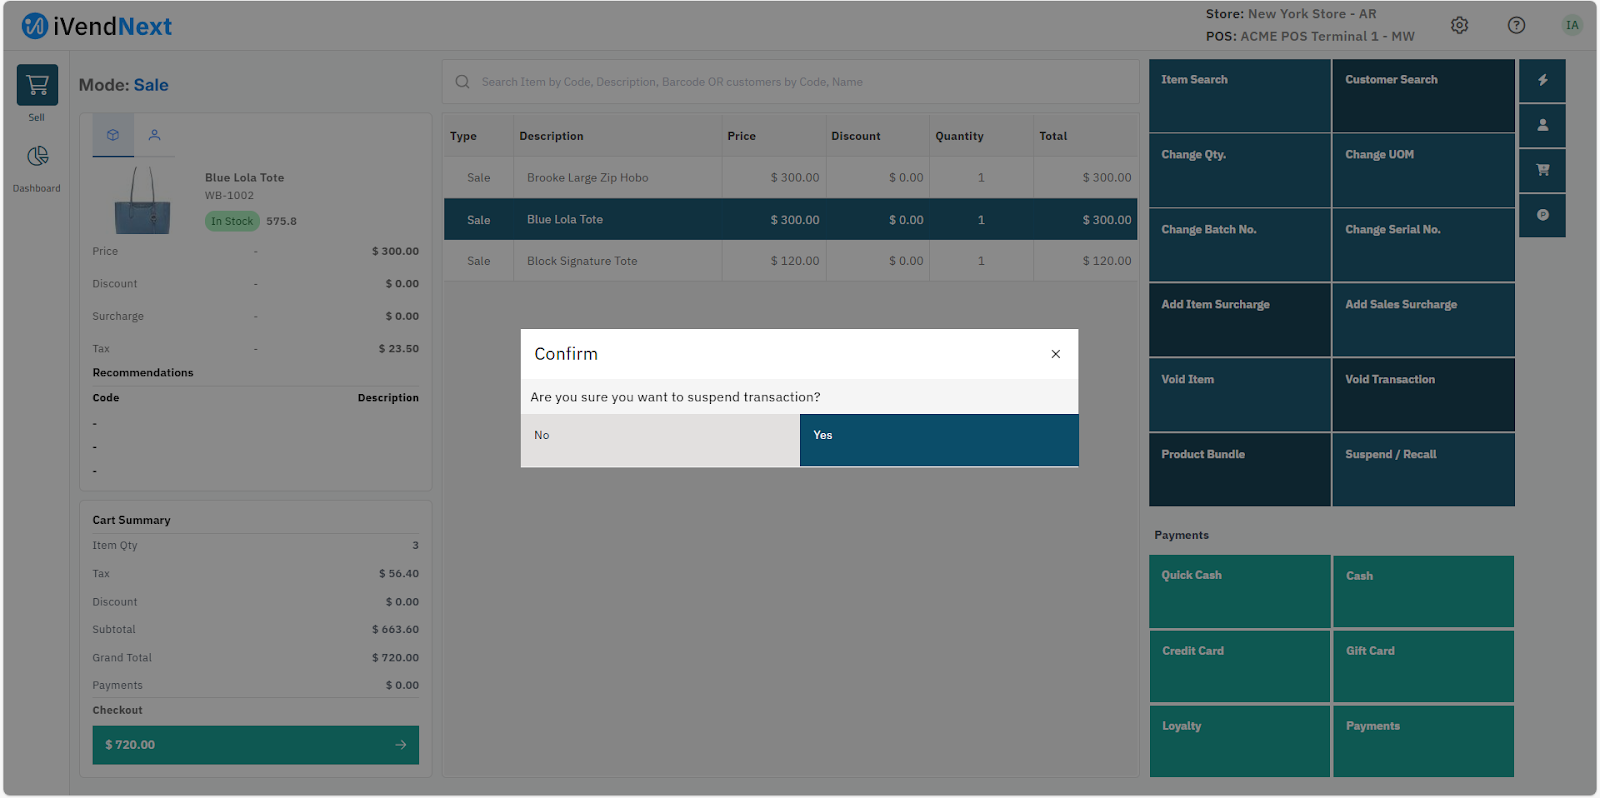The image size is (1600, 798).
Task: Switch to the product cube tab
Action: (113, 135)
